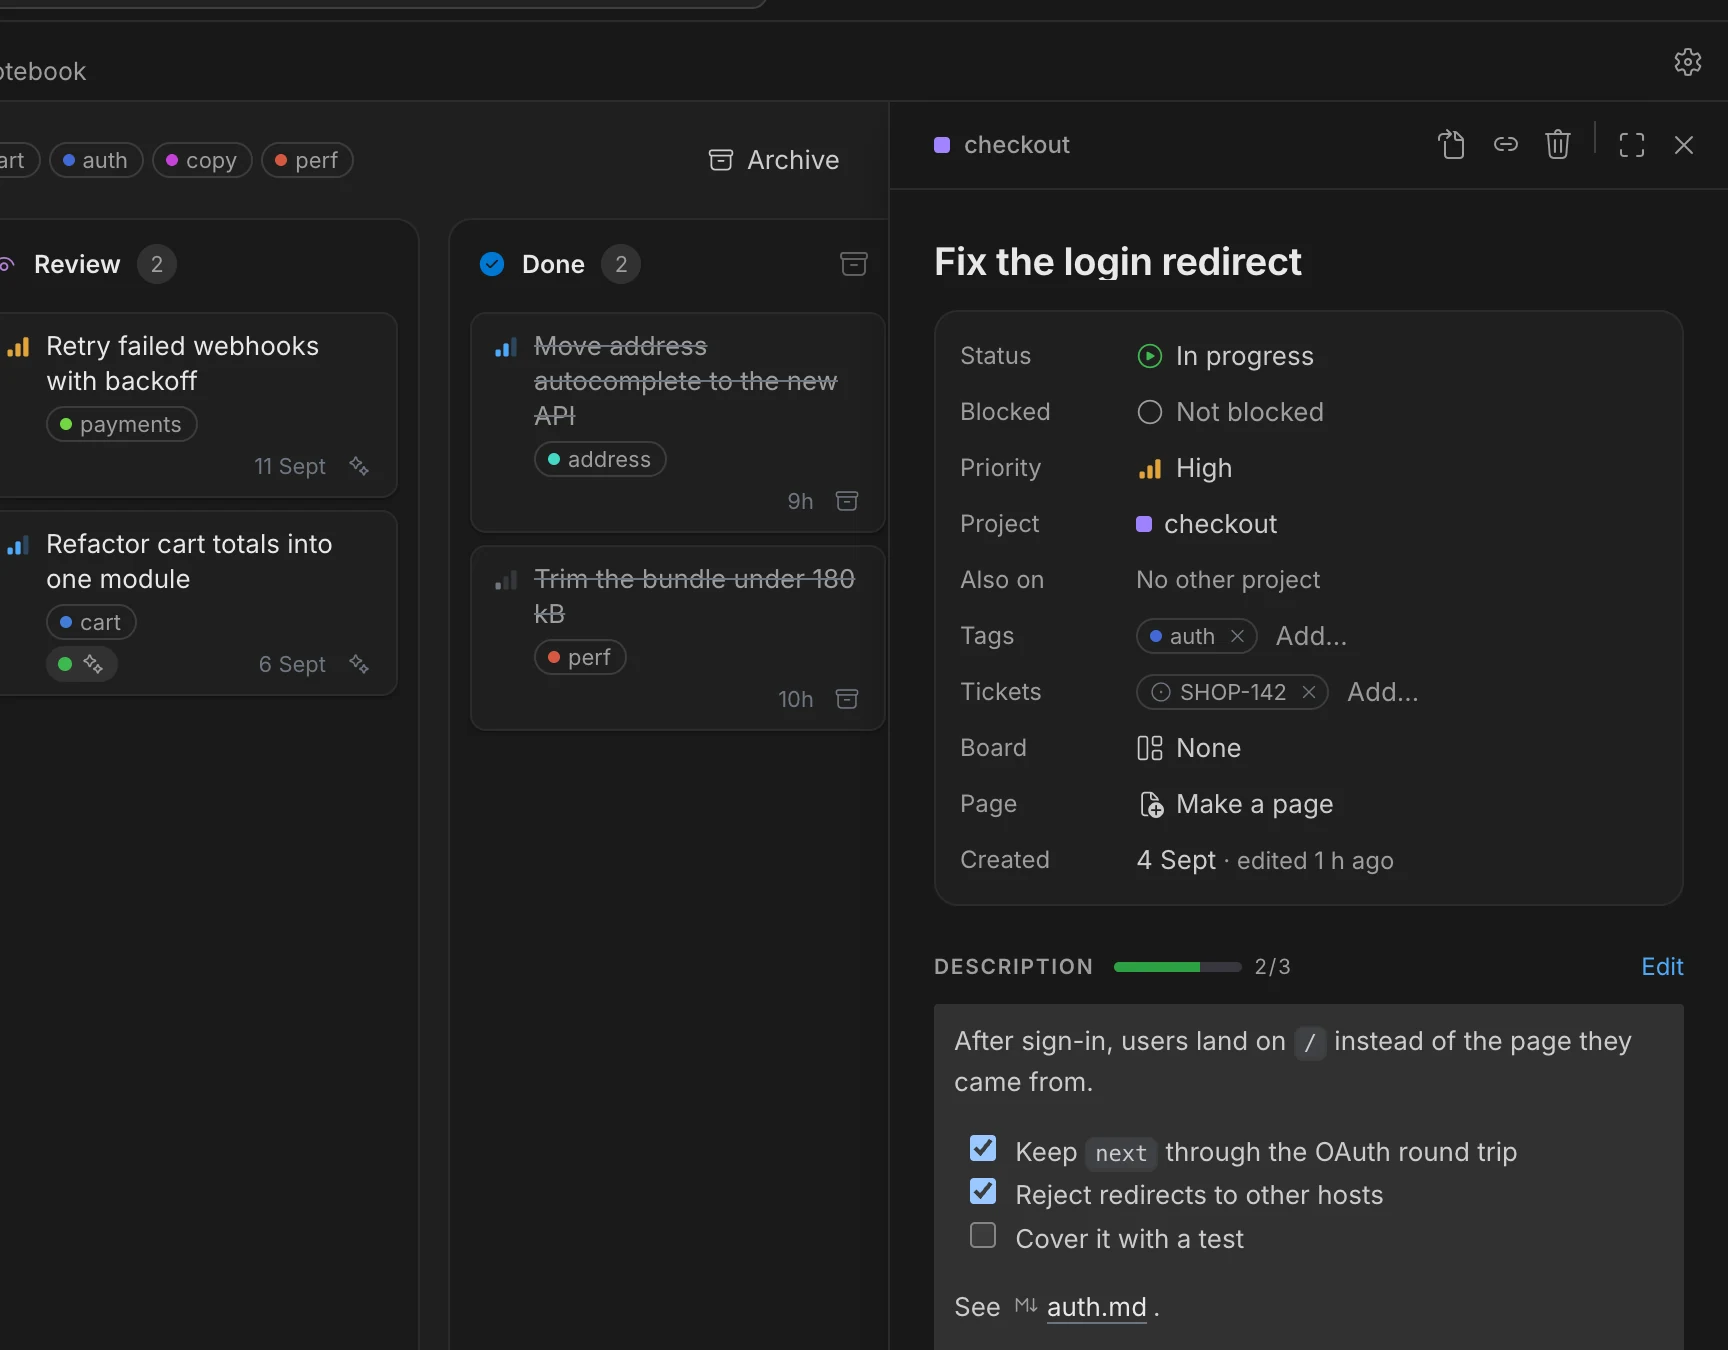Click the export/share icon in detail header
Image resolution: width=1728 pixels, height=1350 pixels.
1451,145
